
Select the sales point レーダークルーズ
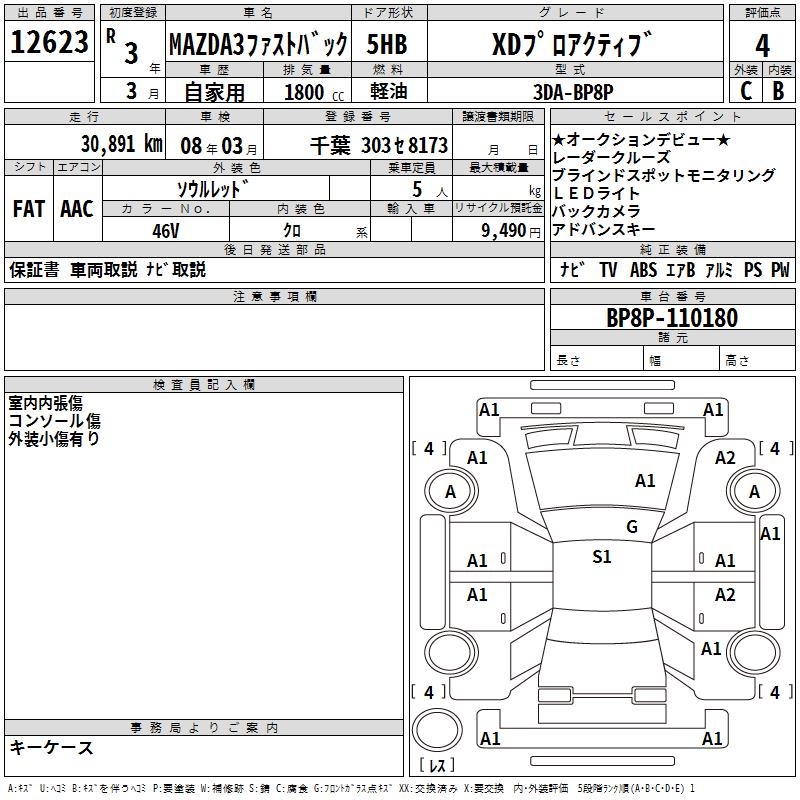[611, 157]
